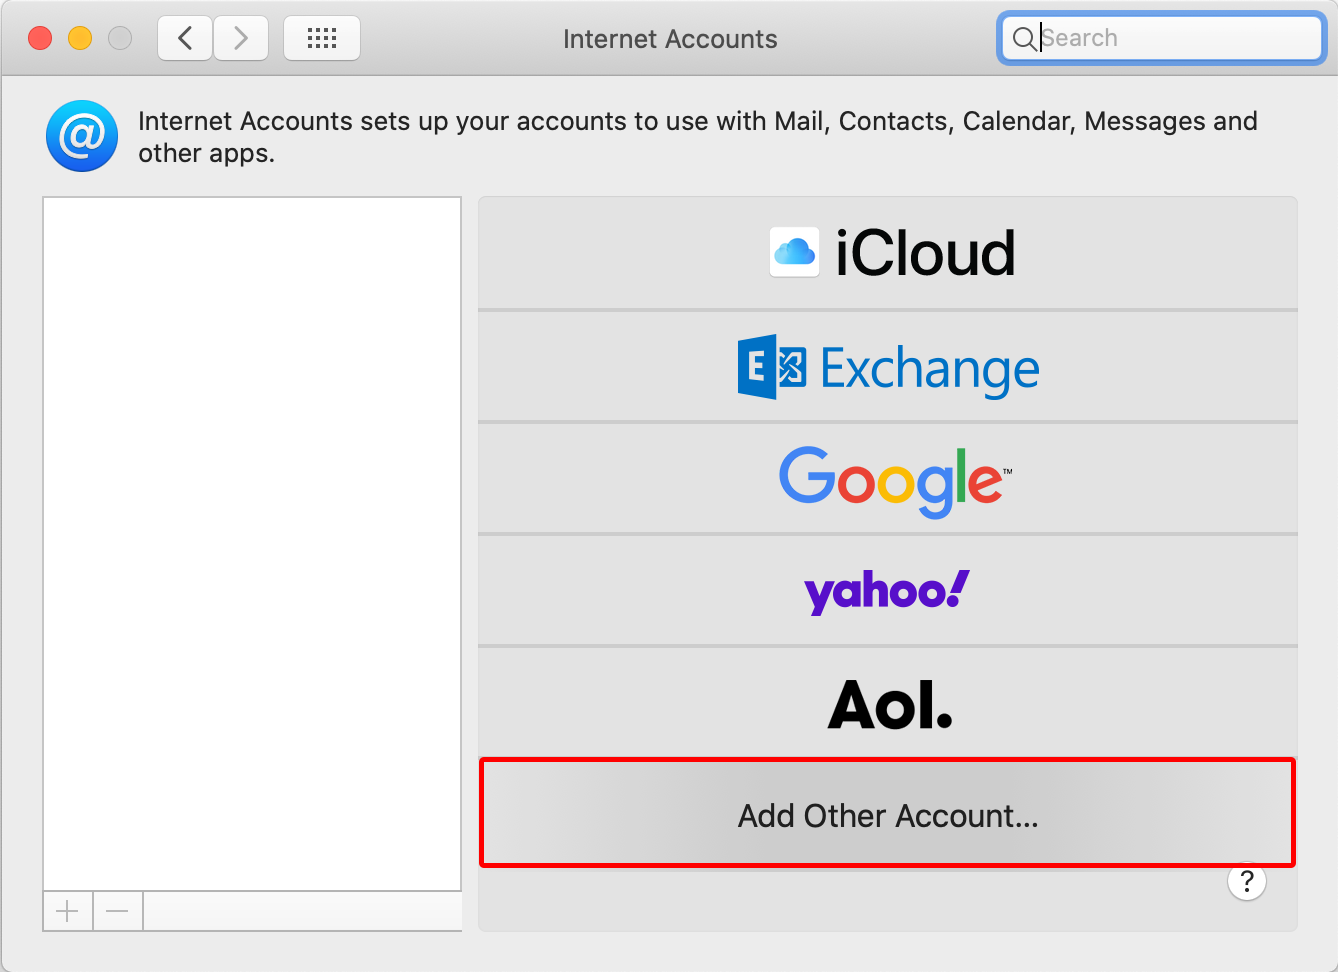This screenshot has width=1338, height=972.
Task: Go back with the left chevron
Action: [185, 39]
